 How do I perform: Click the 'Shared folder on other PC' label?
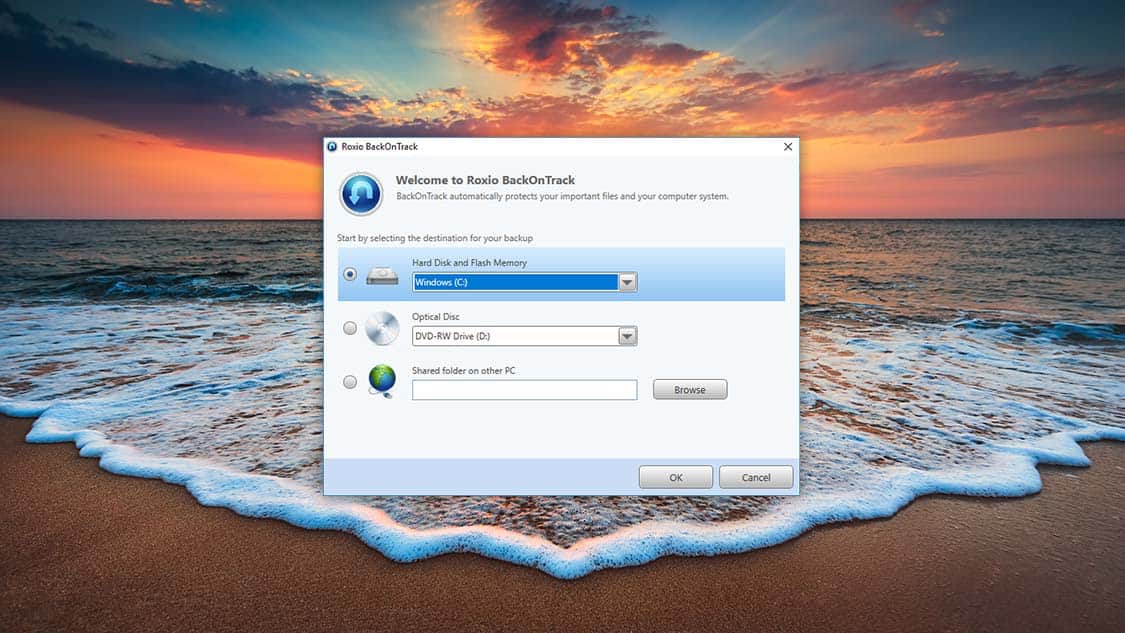click(x=463, y=370)
